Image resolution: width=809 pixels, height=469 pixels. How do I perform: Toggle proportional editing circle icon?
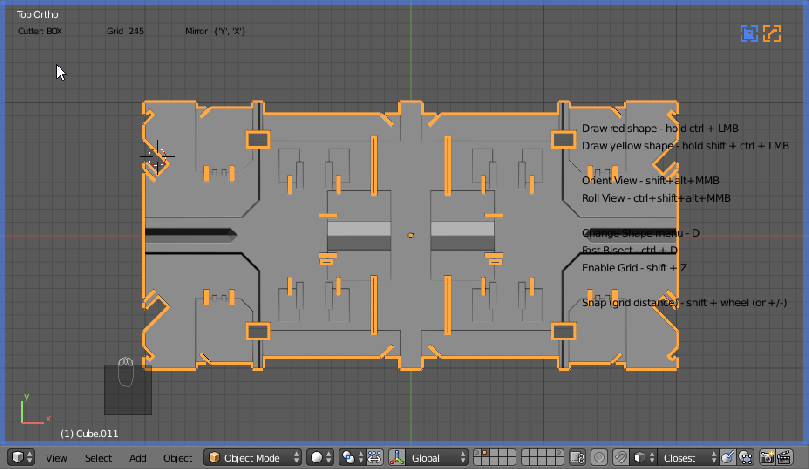[x=598, y=457]
